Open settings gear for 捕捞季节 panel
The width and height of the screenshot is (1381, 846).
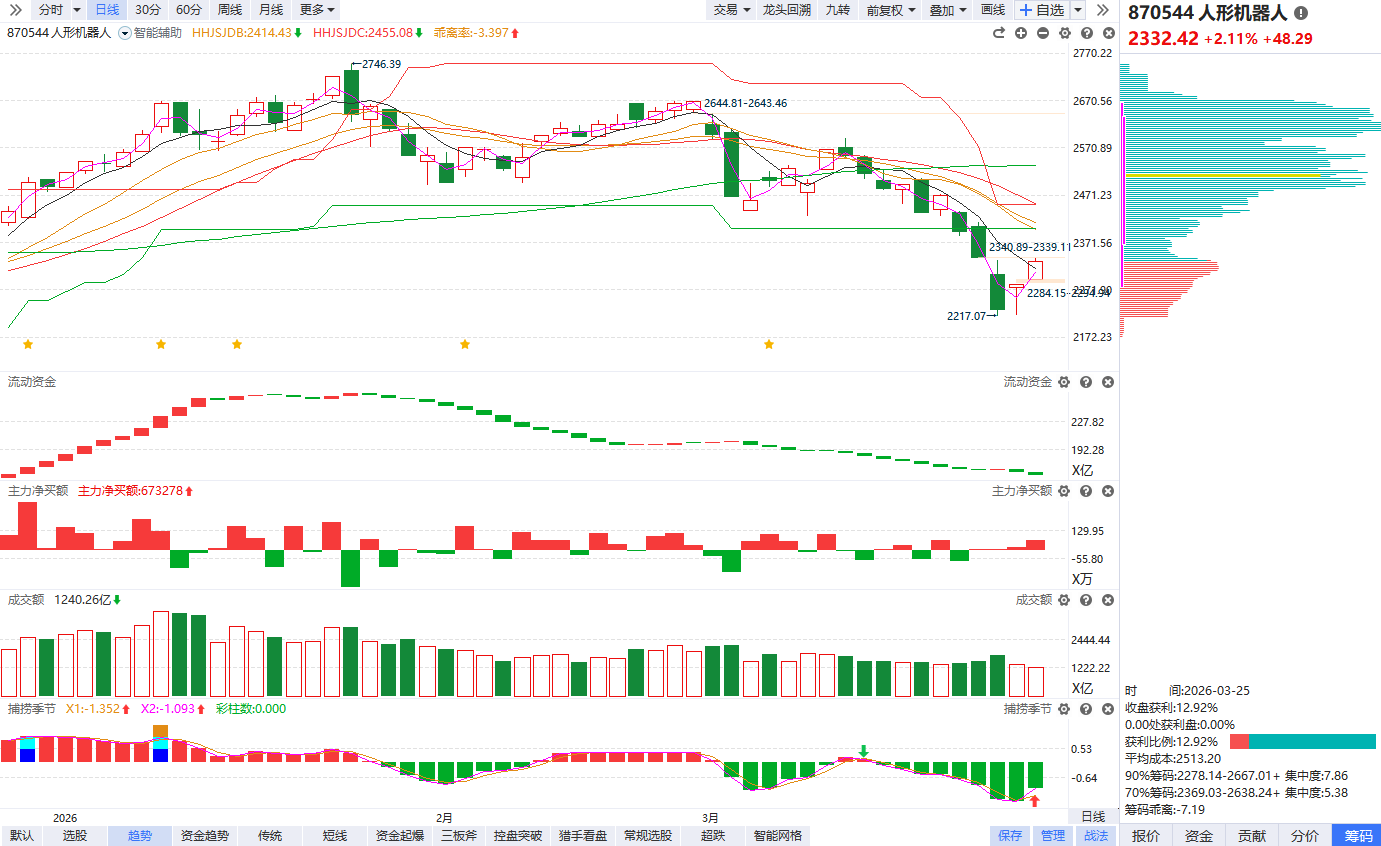pos(1064,708)
